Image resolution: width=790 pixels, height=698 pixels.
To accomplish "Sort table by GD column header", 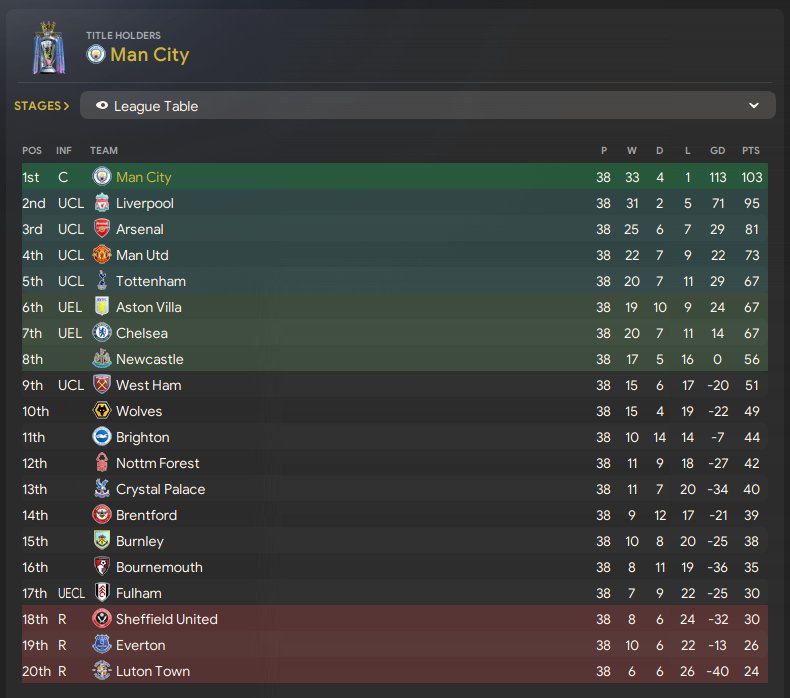I will 717,150.
